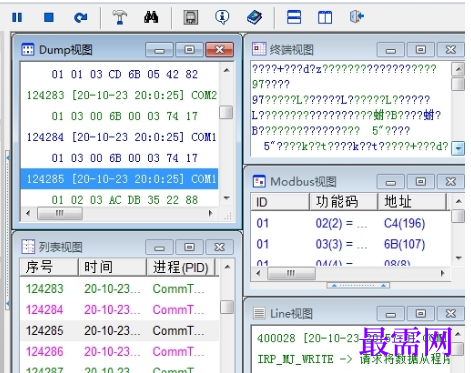Close the Dump视图 window

[x=220, y=50]
